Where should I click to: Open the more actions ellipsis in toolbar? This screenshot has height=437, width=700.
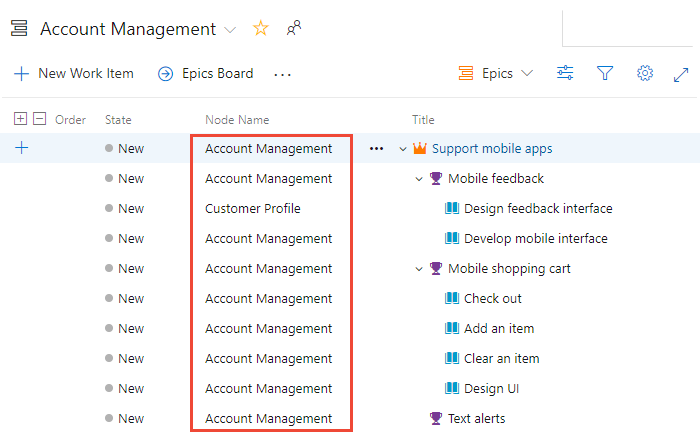[x=282, y=75]
